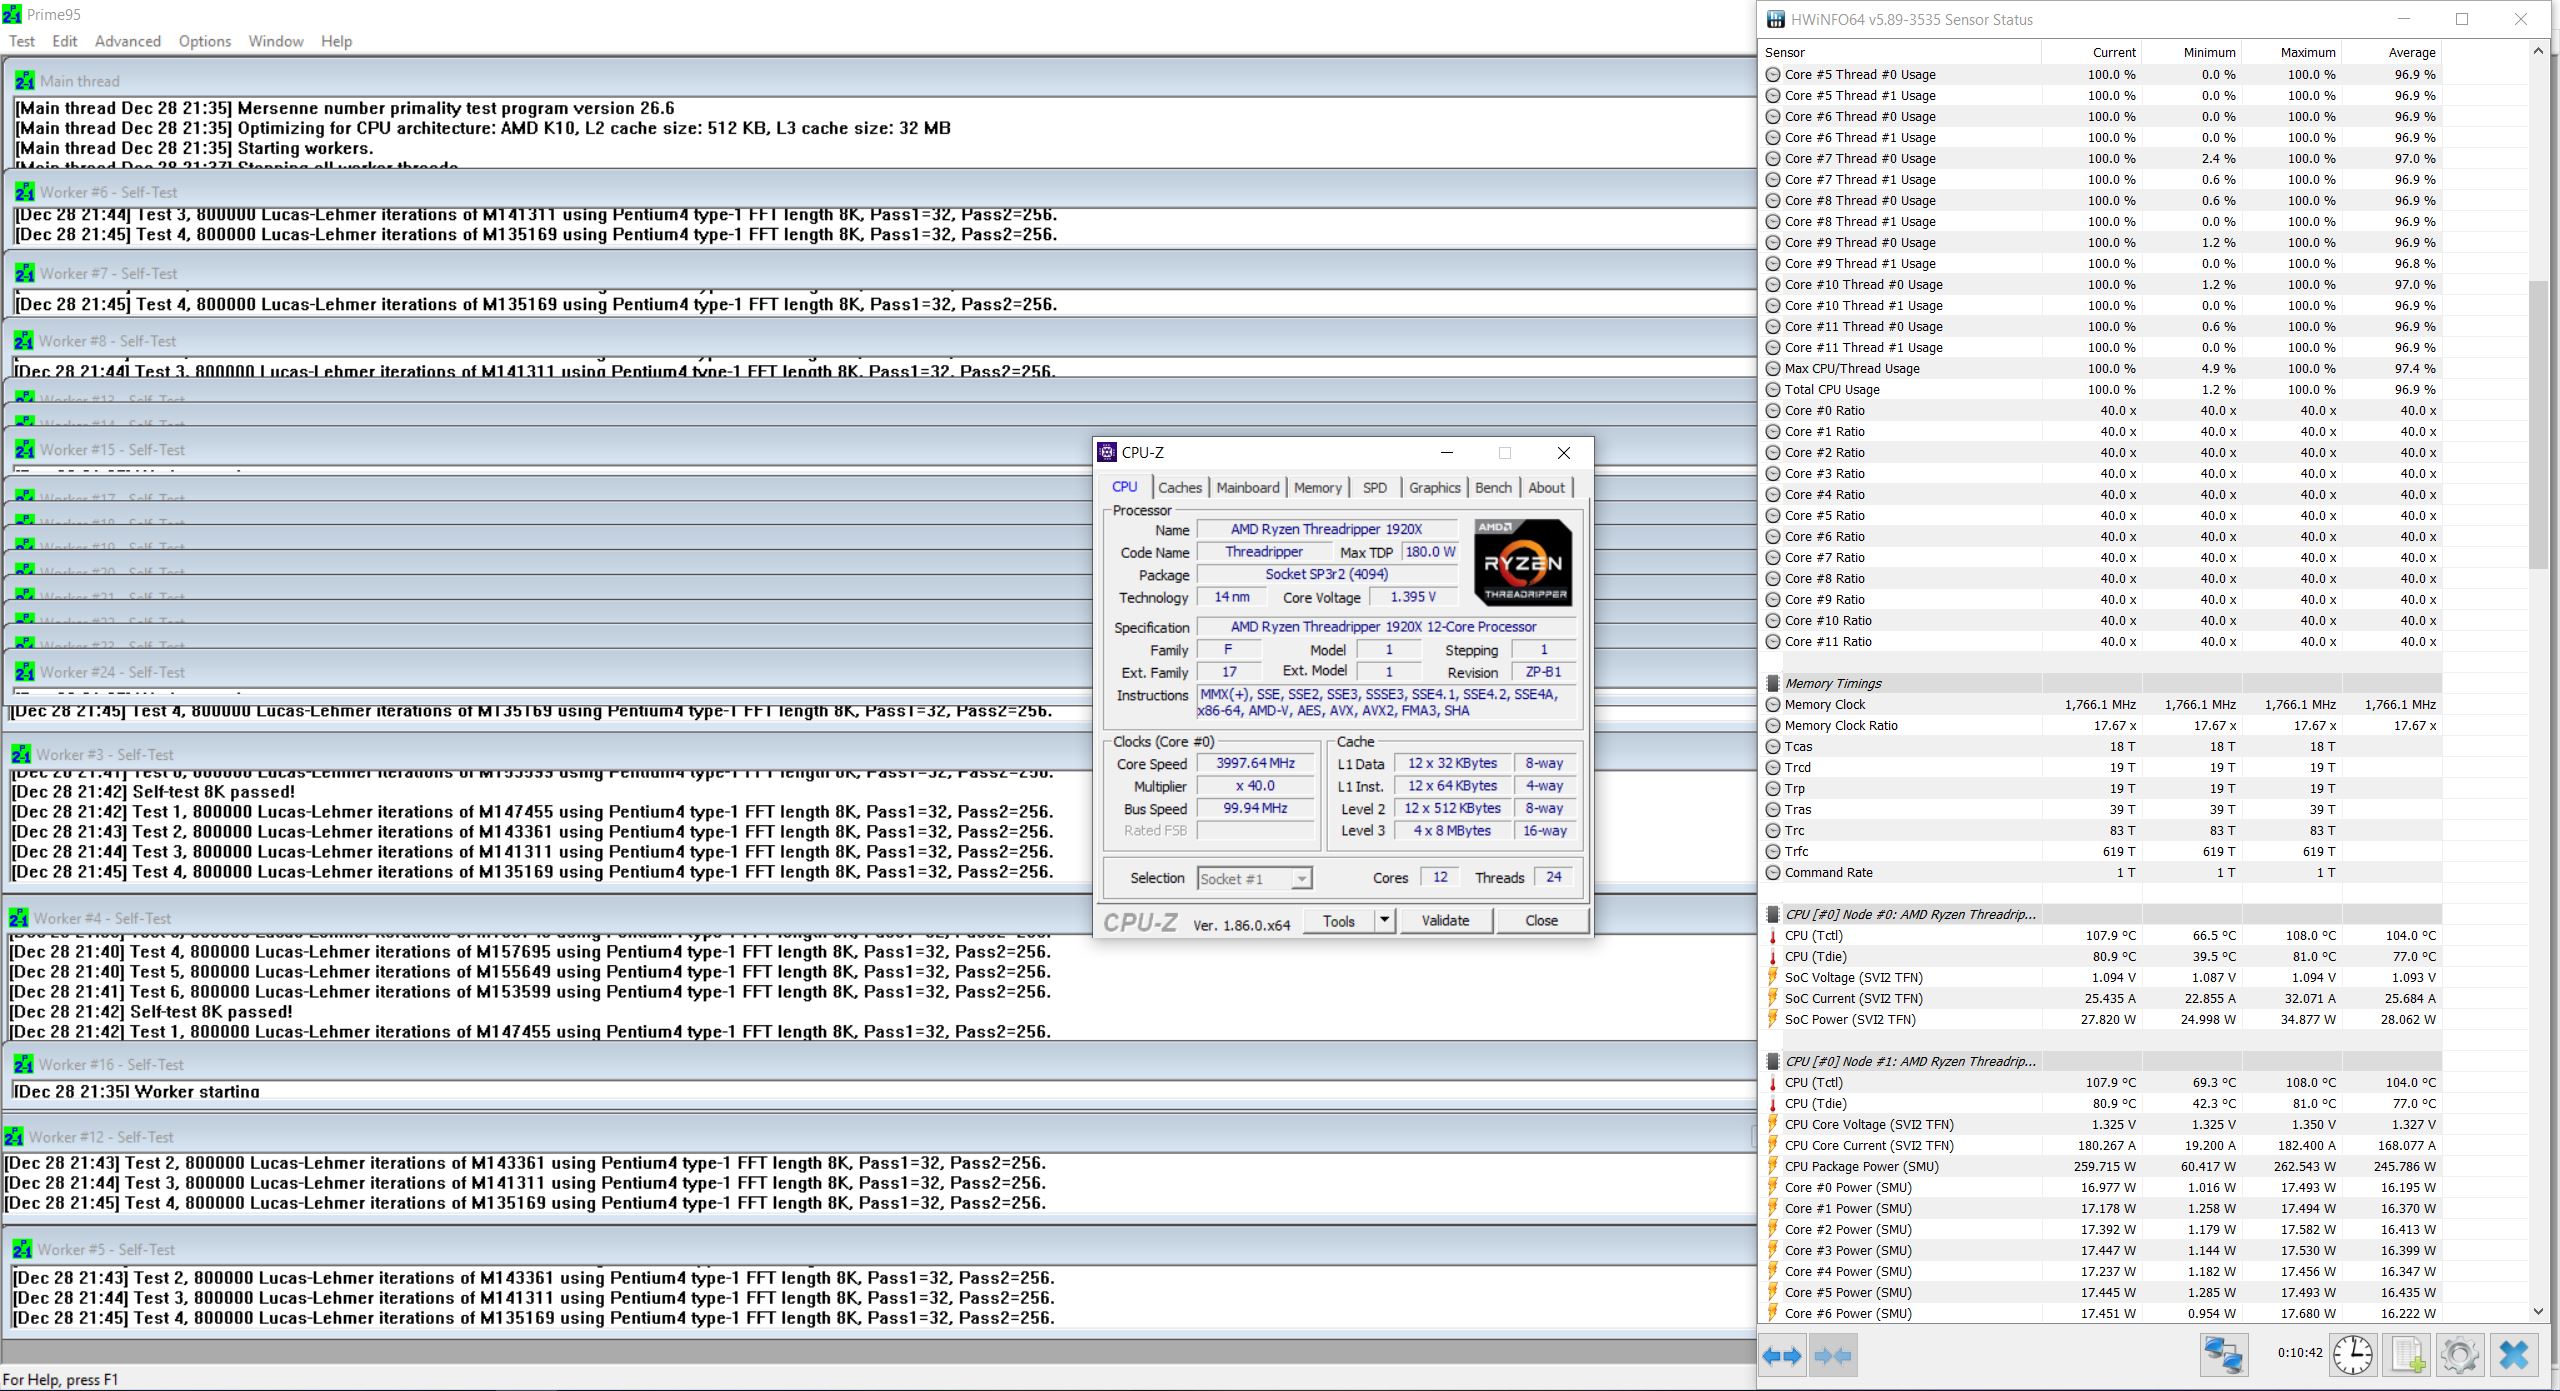Switch to the Bench tab in CPU-Z
This screenshot has height=1391, width=2560.
coord(1493,488)
